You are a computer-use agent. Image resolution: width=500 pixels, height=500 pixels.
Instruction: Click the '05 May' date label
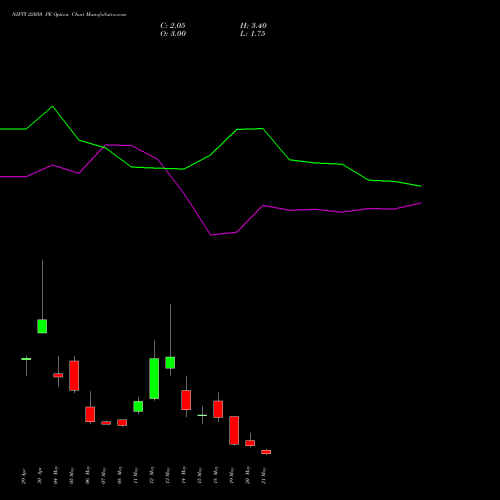point(72,475)
